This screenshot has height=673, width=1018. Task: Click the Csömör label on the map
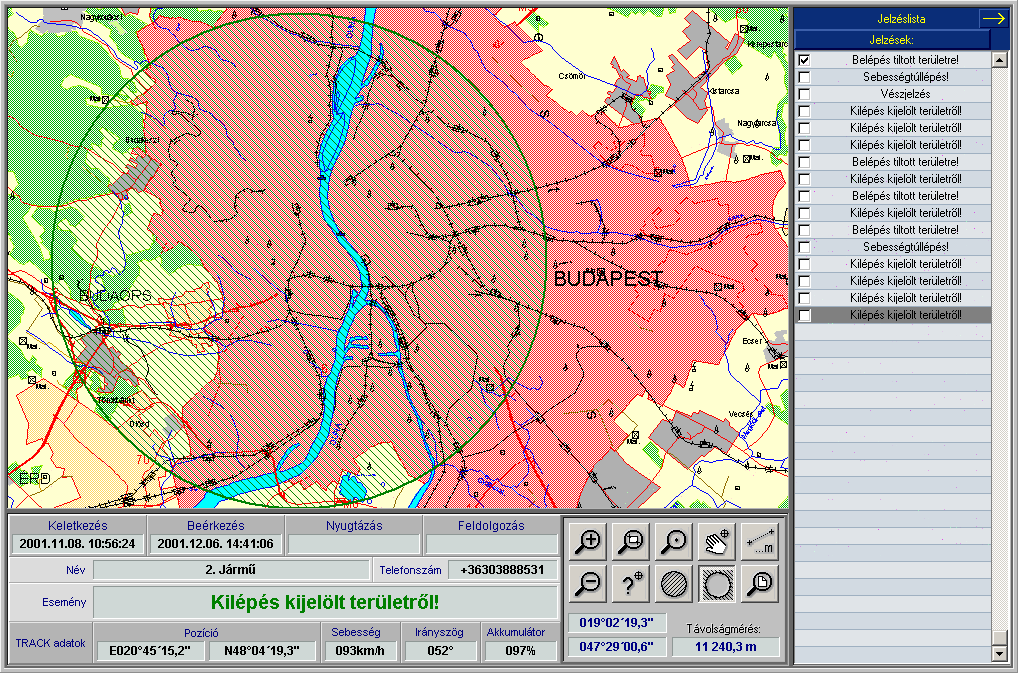(x=571, y=76)
